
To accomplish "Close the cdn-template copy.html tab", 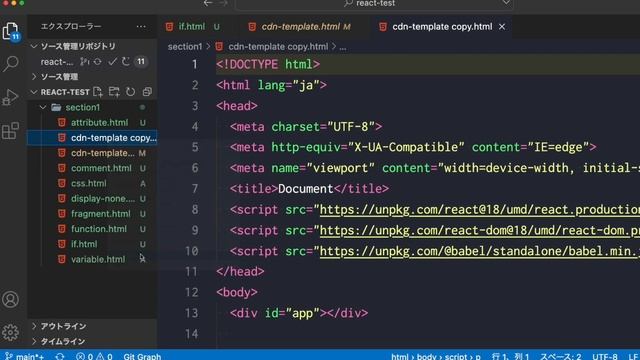I will [x=502, y=27].
